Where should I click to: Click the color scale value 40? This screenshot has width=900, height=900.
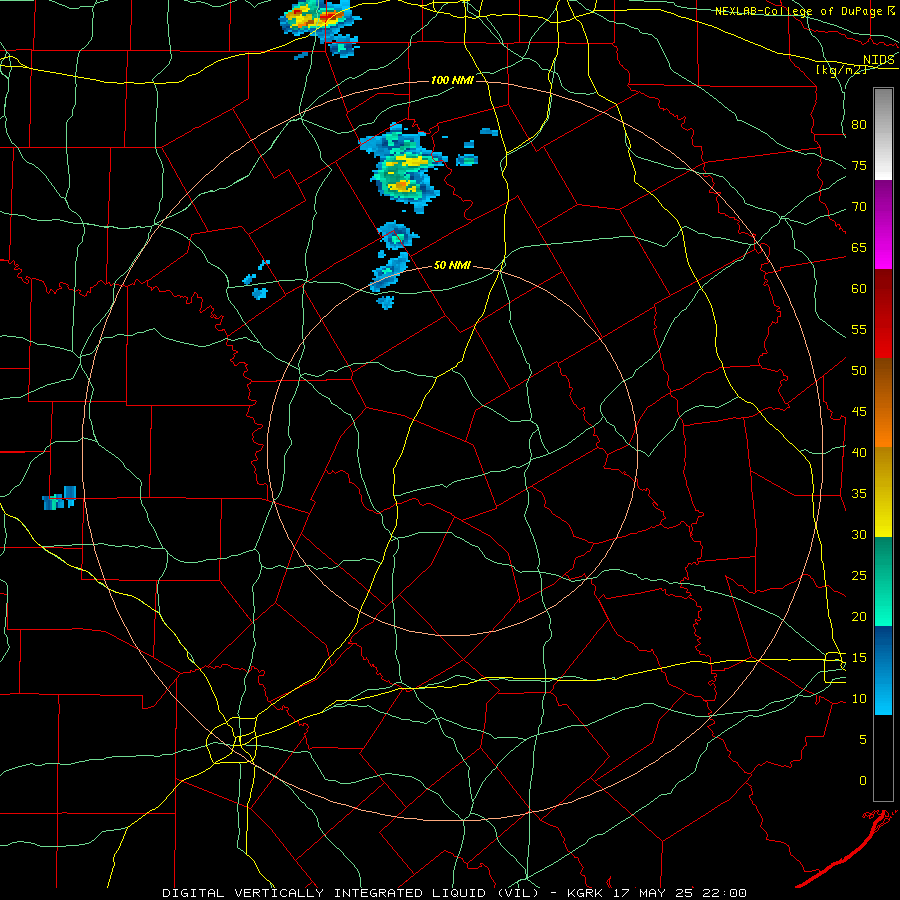[x=859, y=452]
